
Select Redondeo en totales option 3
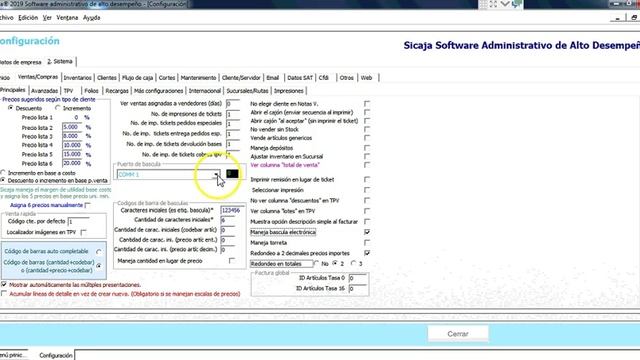coord(353,264)
